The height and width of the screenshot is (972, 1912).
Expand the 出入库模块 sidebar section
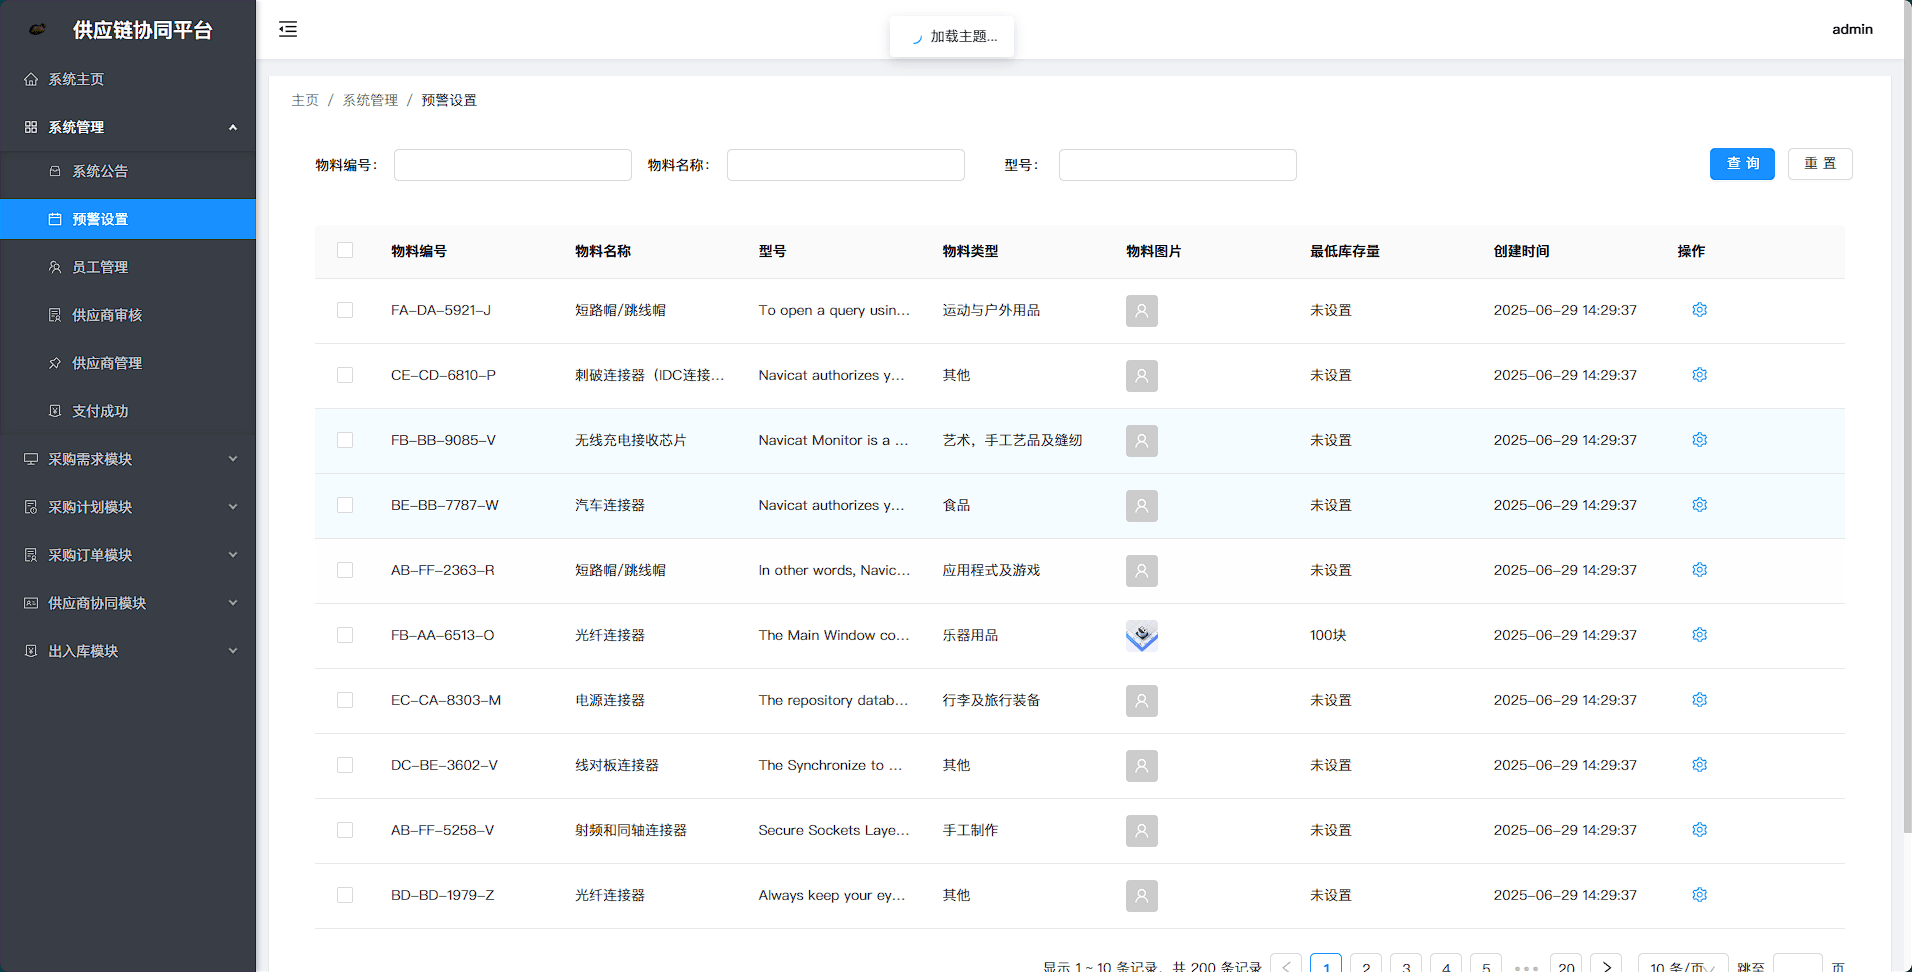click(x=128, y=651)
